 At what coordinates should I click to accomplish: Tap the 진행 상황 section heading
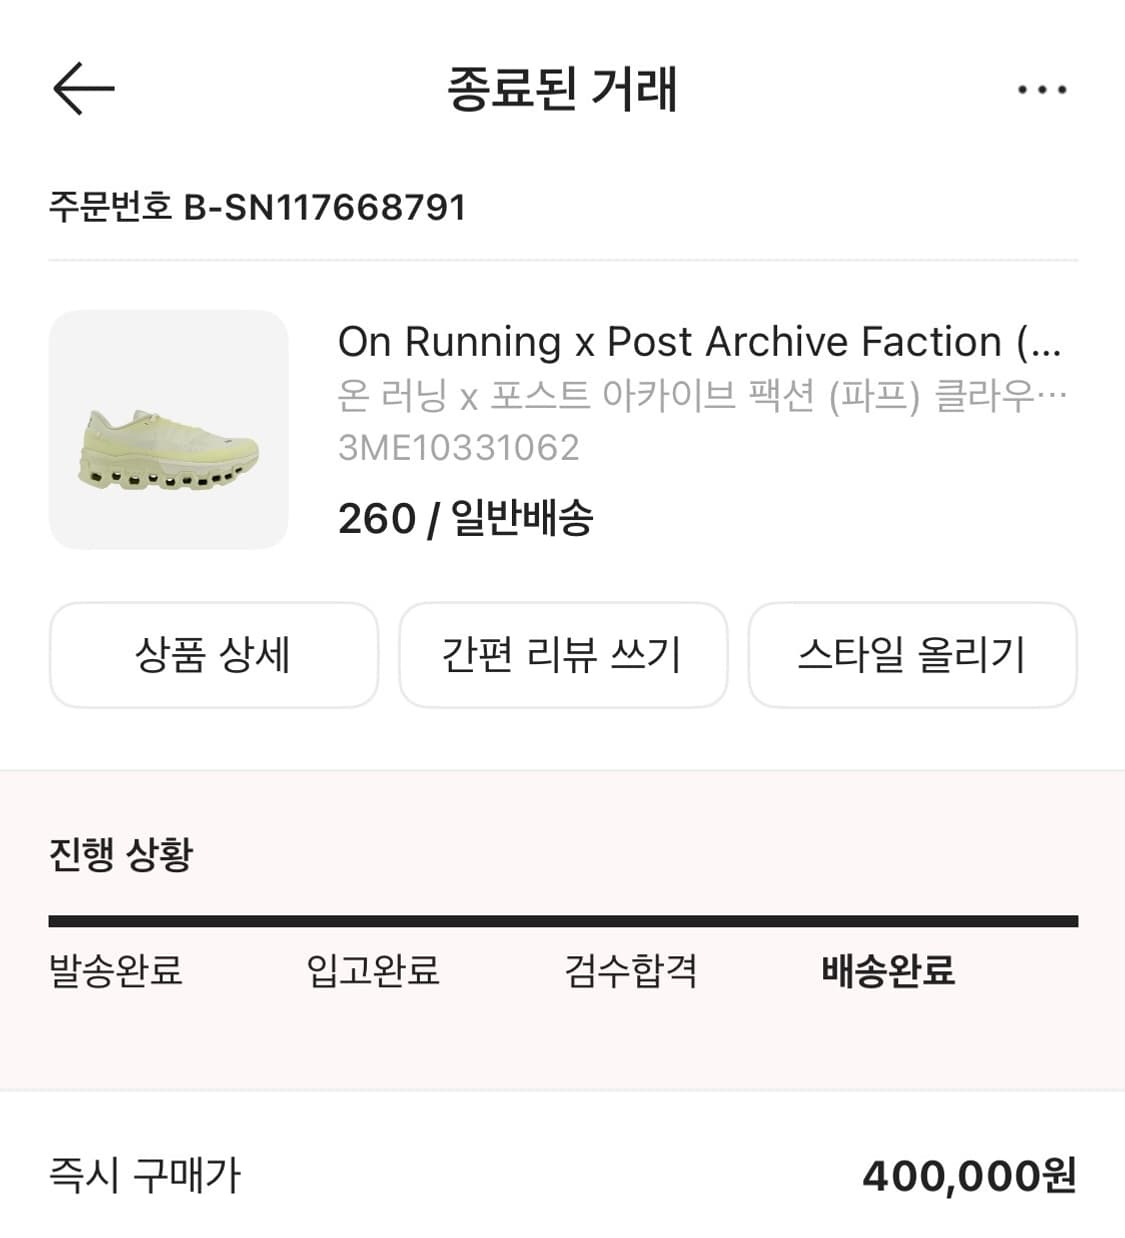point(121,854)
